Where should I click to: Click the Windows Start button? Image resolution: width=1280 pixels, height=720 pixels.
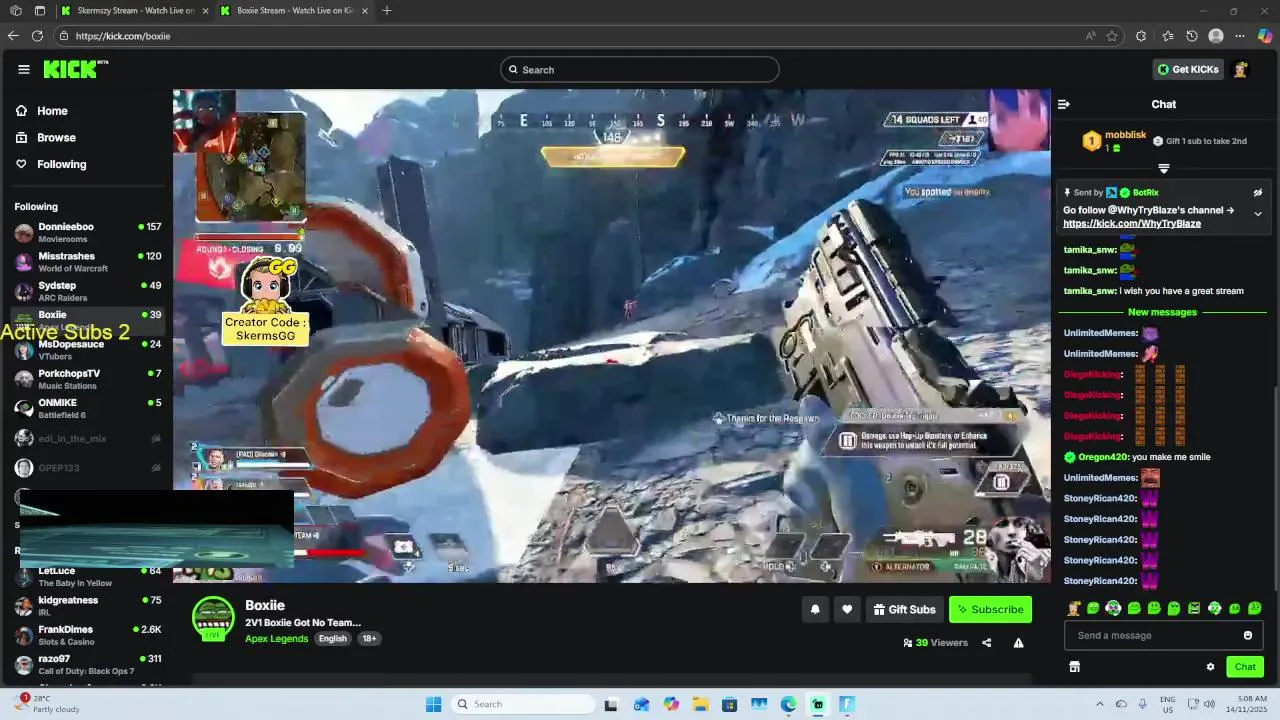point(433,704)
